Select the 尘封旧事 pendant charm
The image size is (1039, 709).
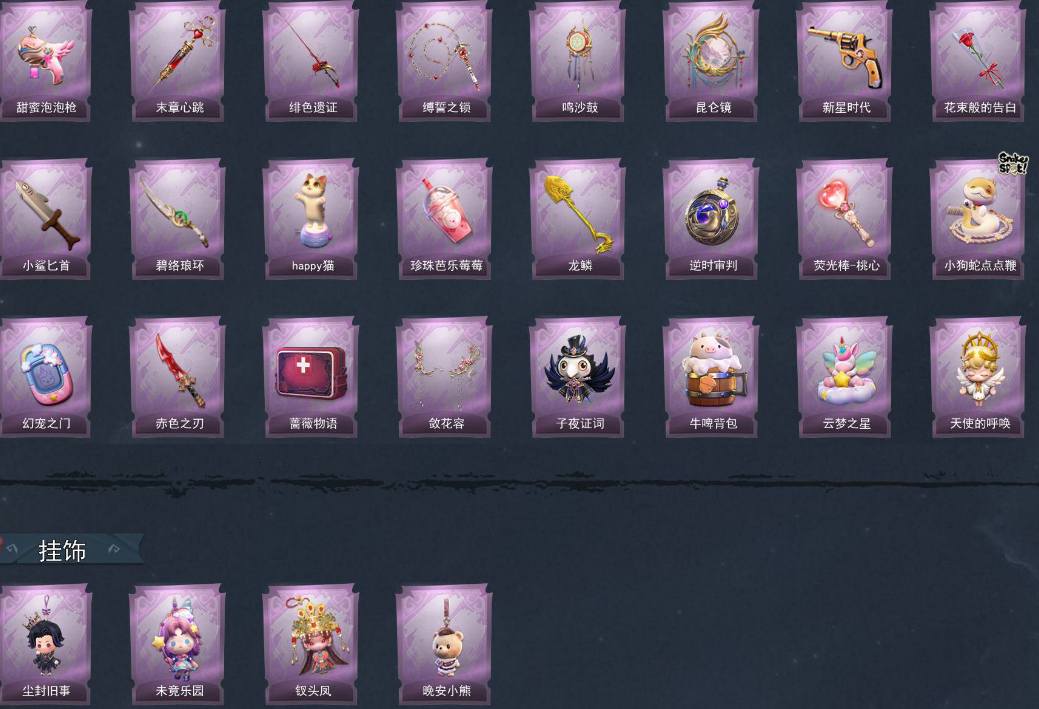coord(45,644)
